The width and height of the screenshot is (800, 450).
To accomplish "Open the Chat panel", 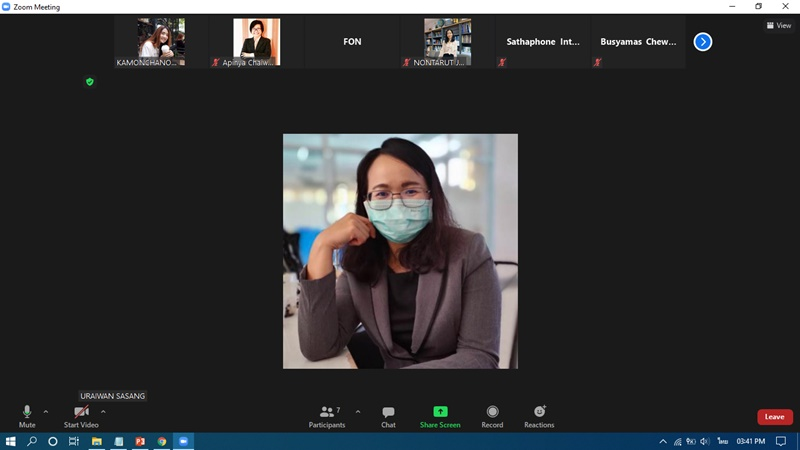I will coord(388,416).
